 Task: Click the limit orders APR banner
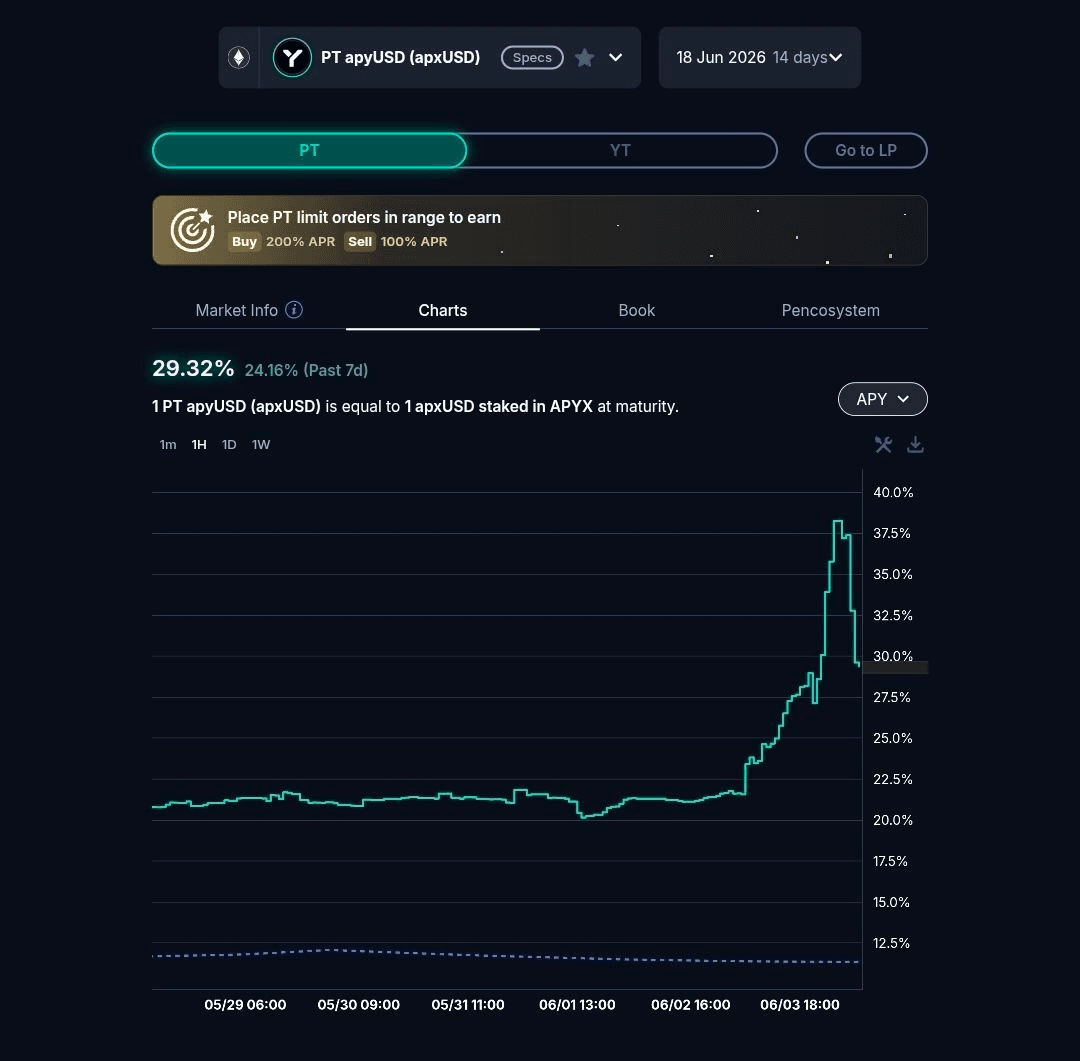pos(540,230)
